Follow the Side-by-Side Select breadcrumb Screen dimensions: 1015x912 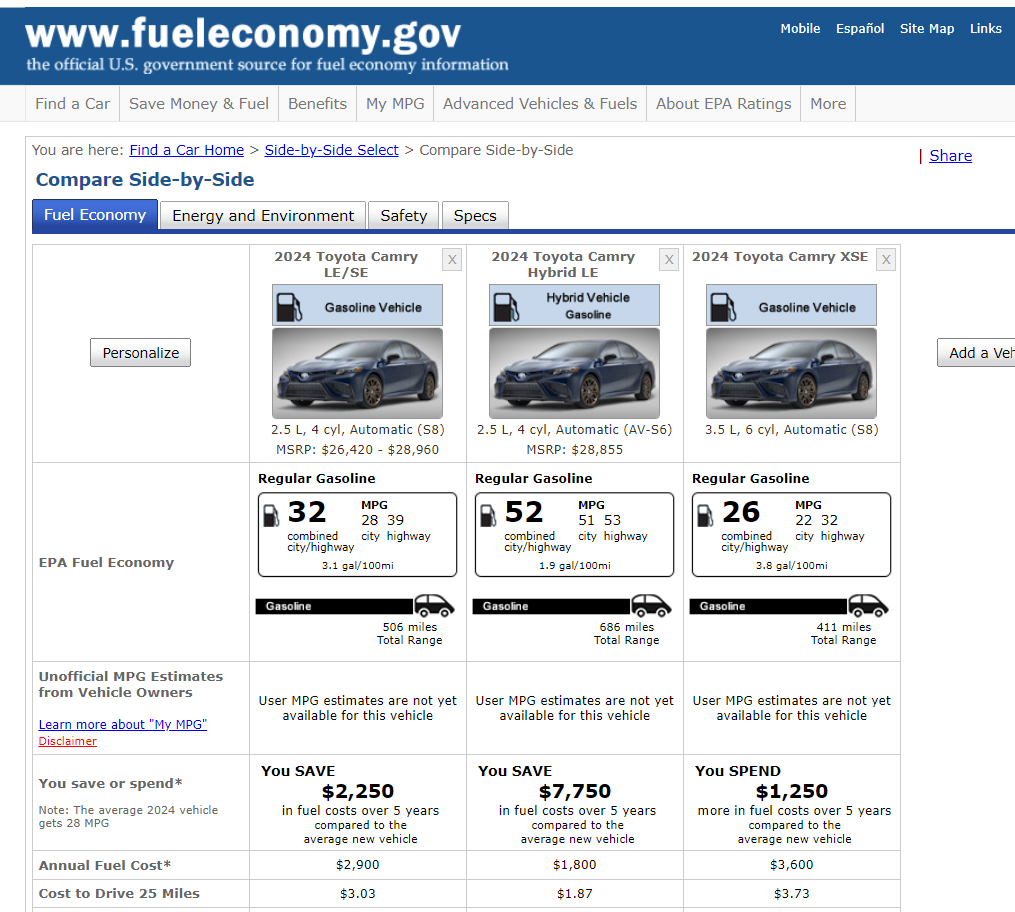tap(331, 150)
